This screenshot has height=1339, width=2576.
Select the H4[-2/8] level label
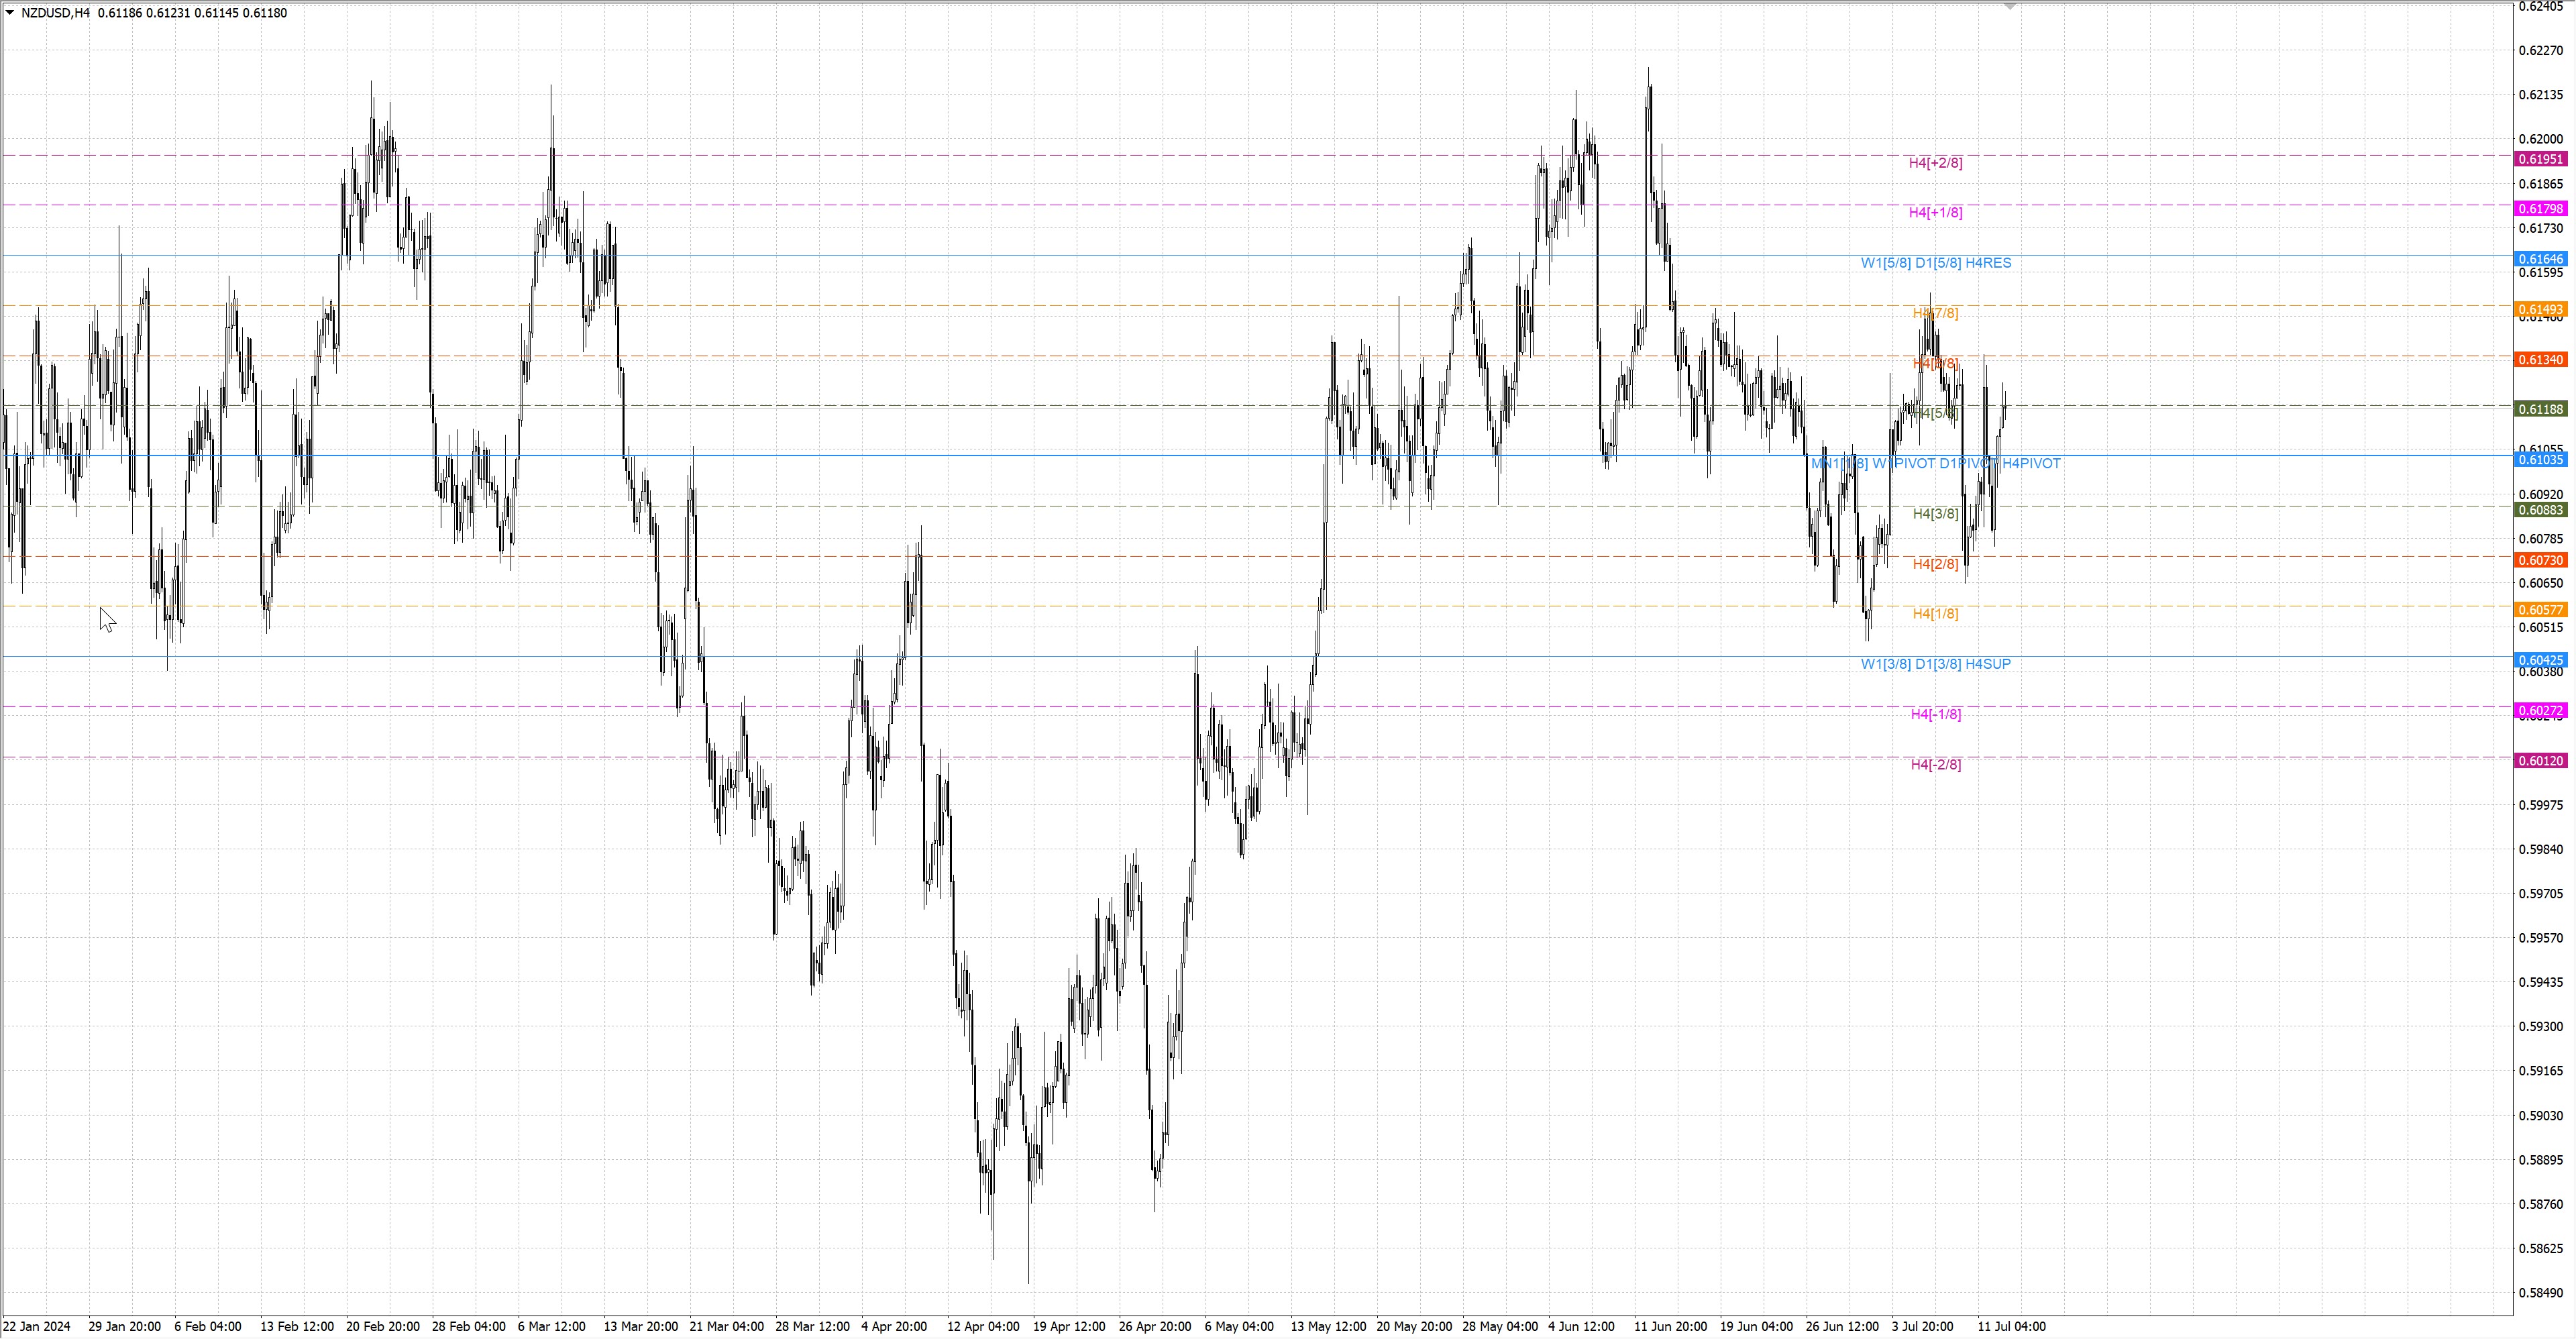pyautogui.click(x=1935, y=765)
